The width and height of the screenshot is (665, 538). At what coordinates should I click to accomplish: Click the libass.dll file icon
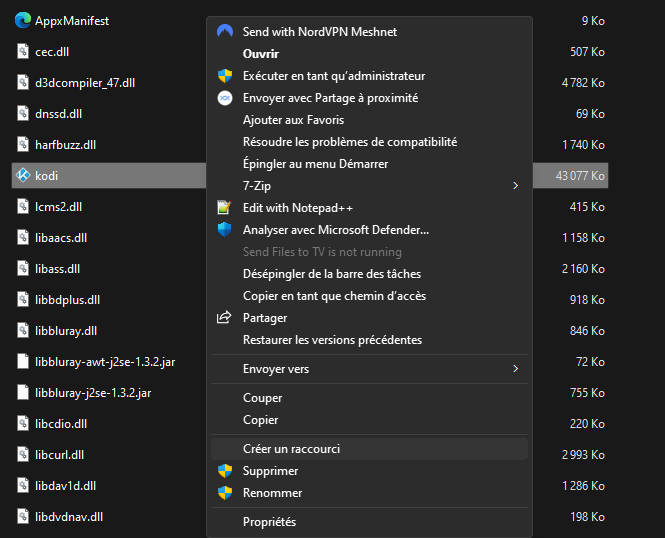[x=23, y=268]
